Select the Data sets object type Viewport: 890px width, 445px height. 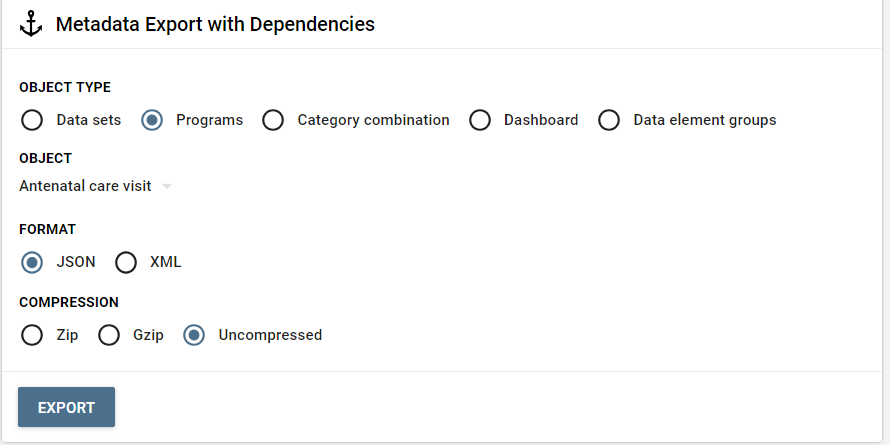pyautogui.click(x=32, y=120)
